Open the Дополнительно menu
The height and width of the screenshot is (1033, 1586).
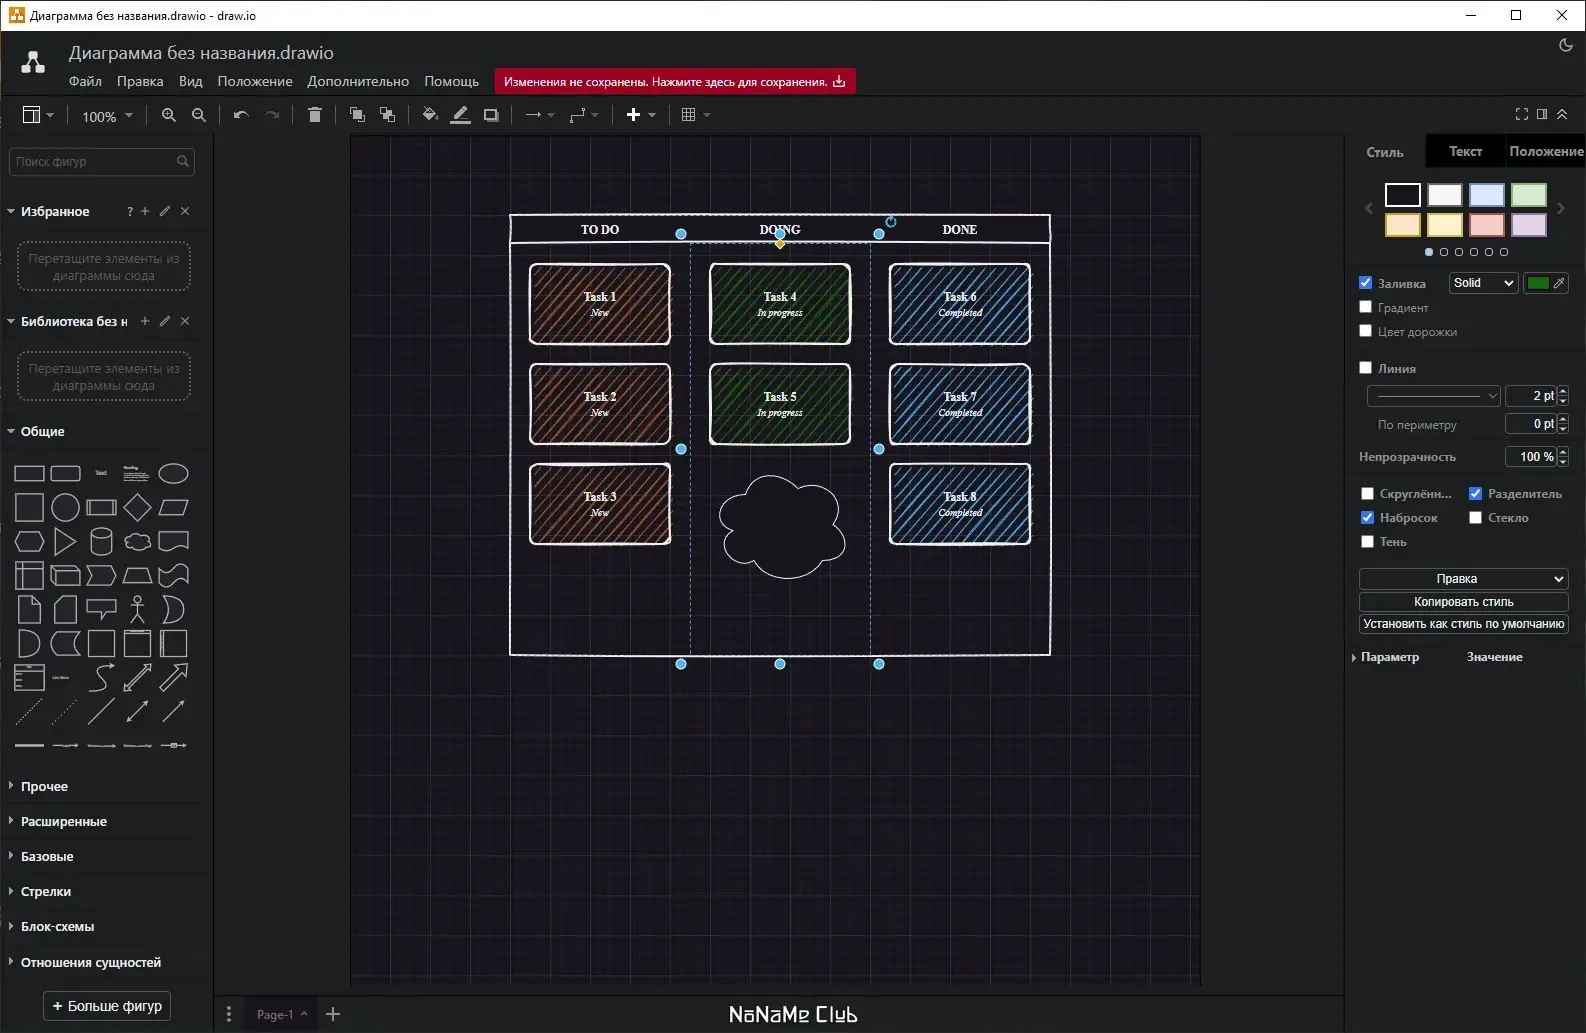pos(358,81)
